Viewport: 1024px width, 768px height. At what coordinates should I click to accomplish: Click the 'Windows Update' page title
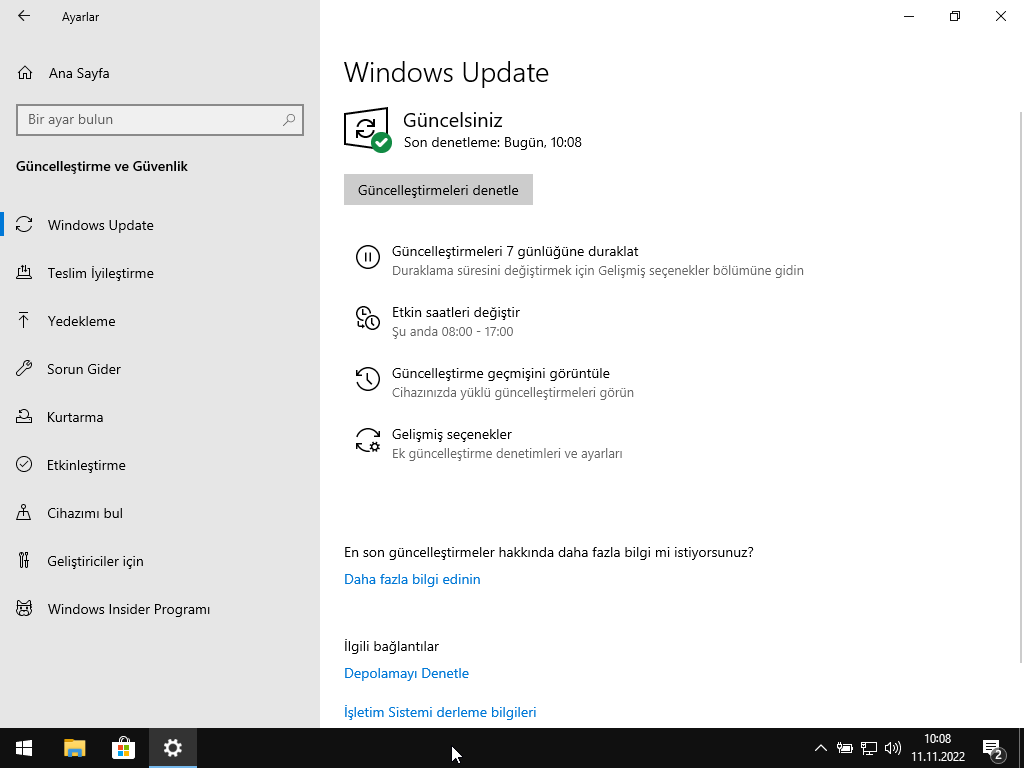[x=446, y=72]
